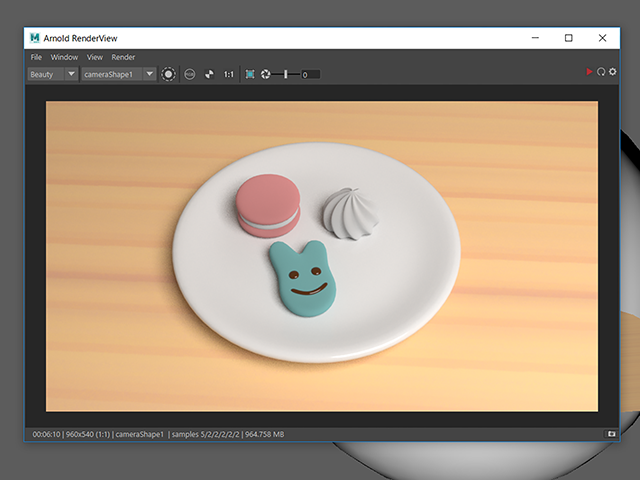Click the render time 00:06:10 text
This screenshot has height=480, width=640.
pos(46,434)
